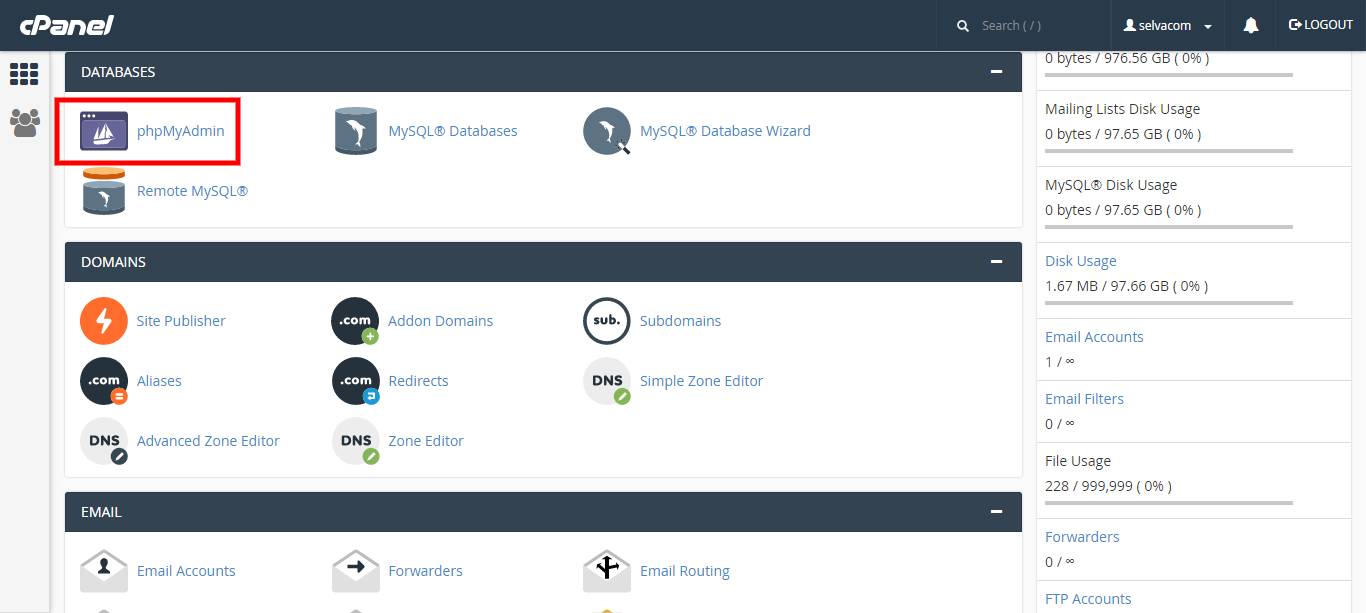Open the Advanced Zone Editor link

pyautogui.click(x=208, y=441)
